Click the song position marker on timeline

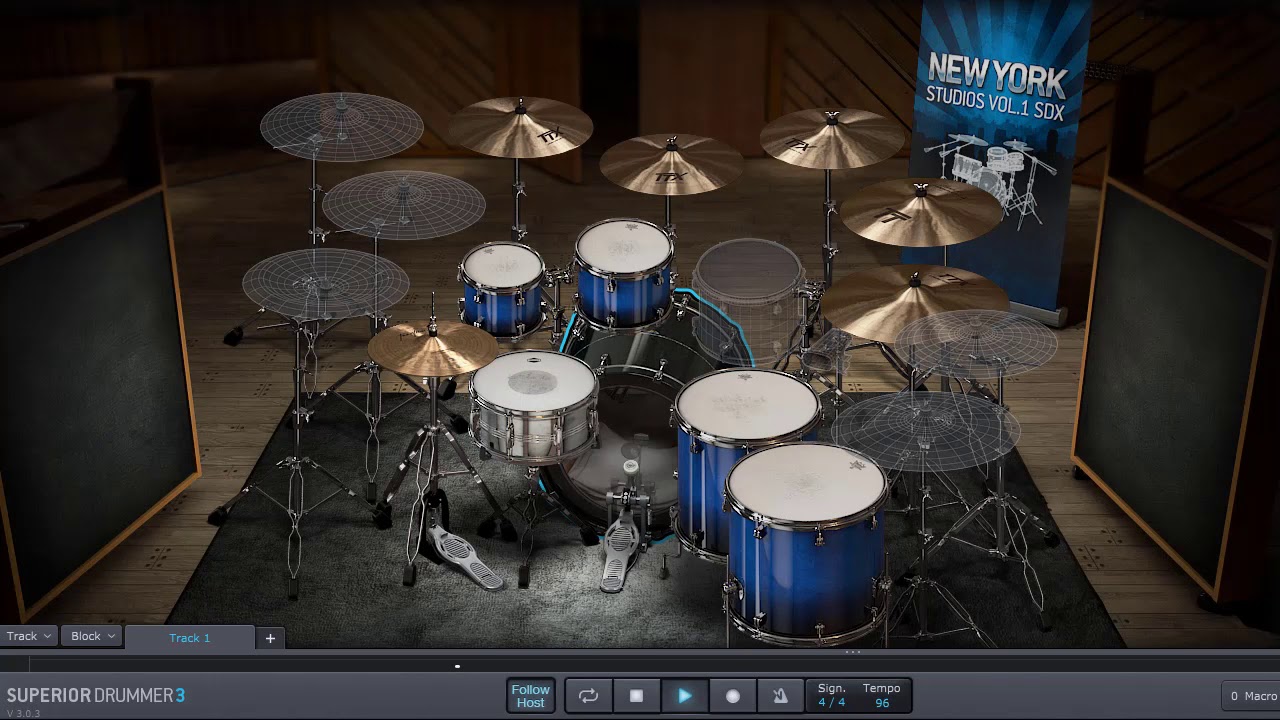[x=457, y=666]
